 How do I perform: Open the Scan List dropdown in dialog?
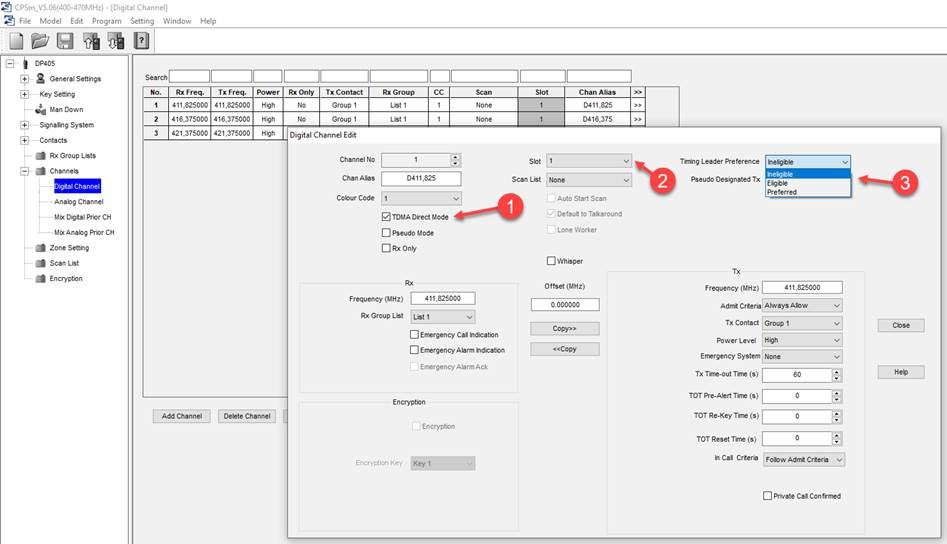pos(589,180)
